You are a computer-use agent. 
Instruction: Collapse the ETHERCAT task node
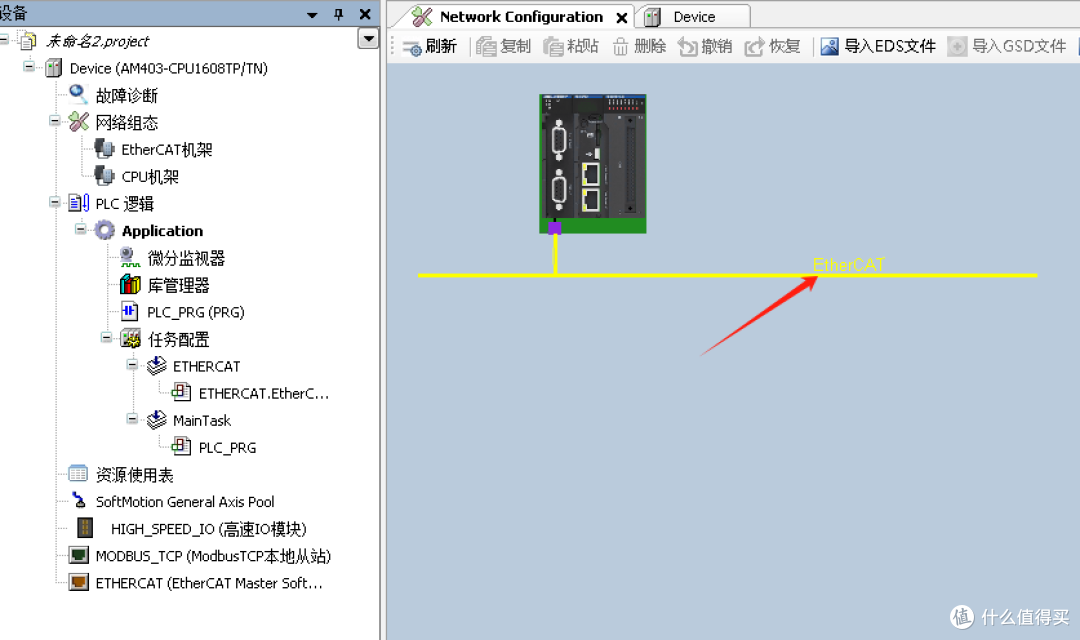click(132, 364)
